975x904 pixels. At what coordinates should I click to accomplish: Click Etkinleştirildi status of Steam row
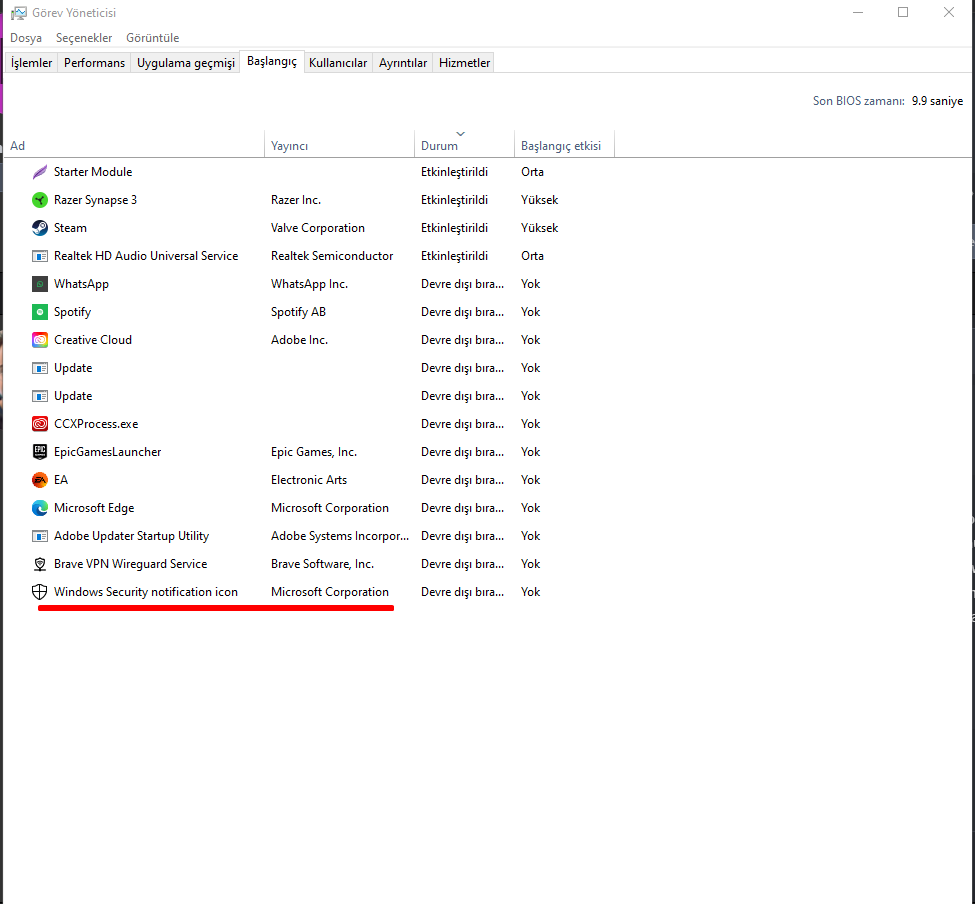coord(455,228)
